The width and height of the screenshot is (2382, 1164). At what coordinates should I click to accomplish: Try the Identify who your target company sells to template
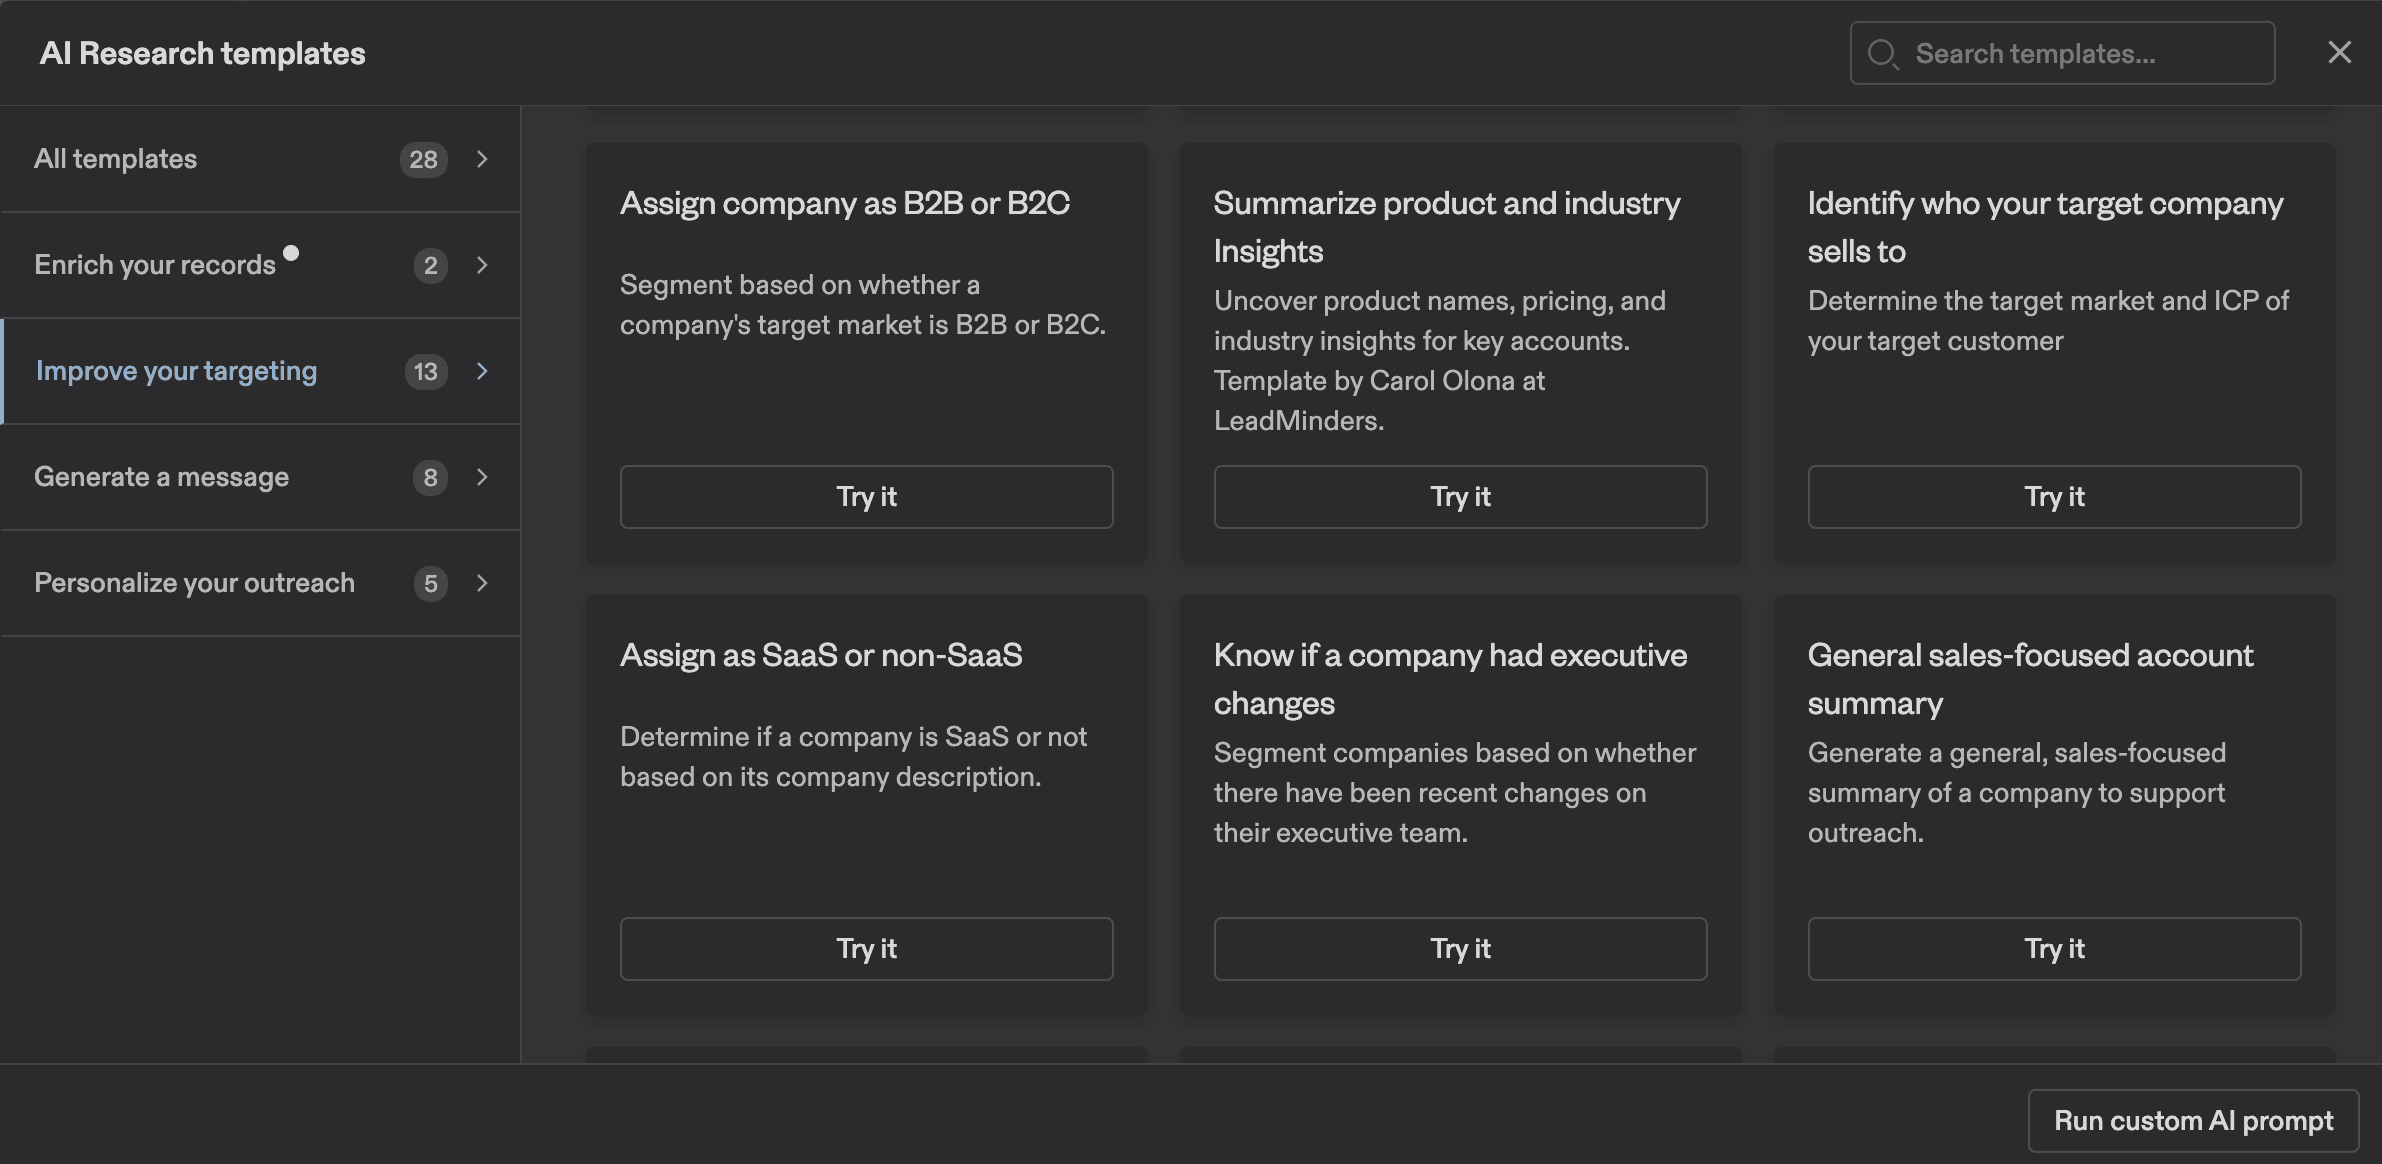click(x=2052, y=496)
